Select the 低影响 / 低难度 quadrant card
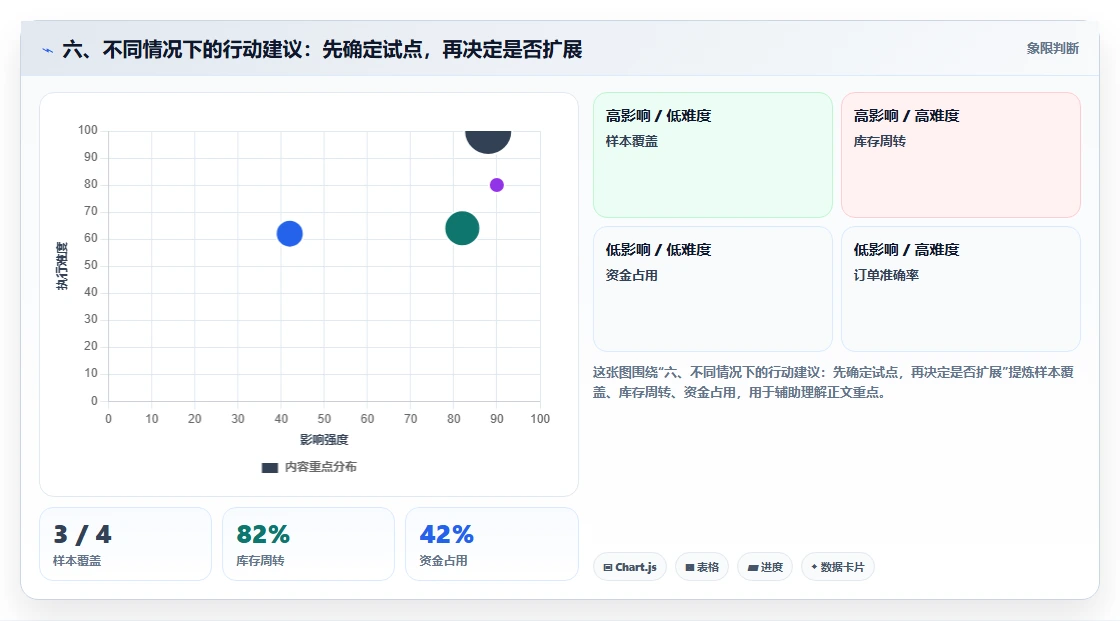The height and width of the screenshot is (621, 1120). point(713,289)
